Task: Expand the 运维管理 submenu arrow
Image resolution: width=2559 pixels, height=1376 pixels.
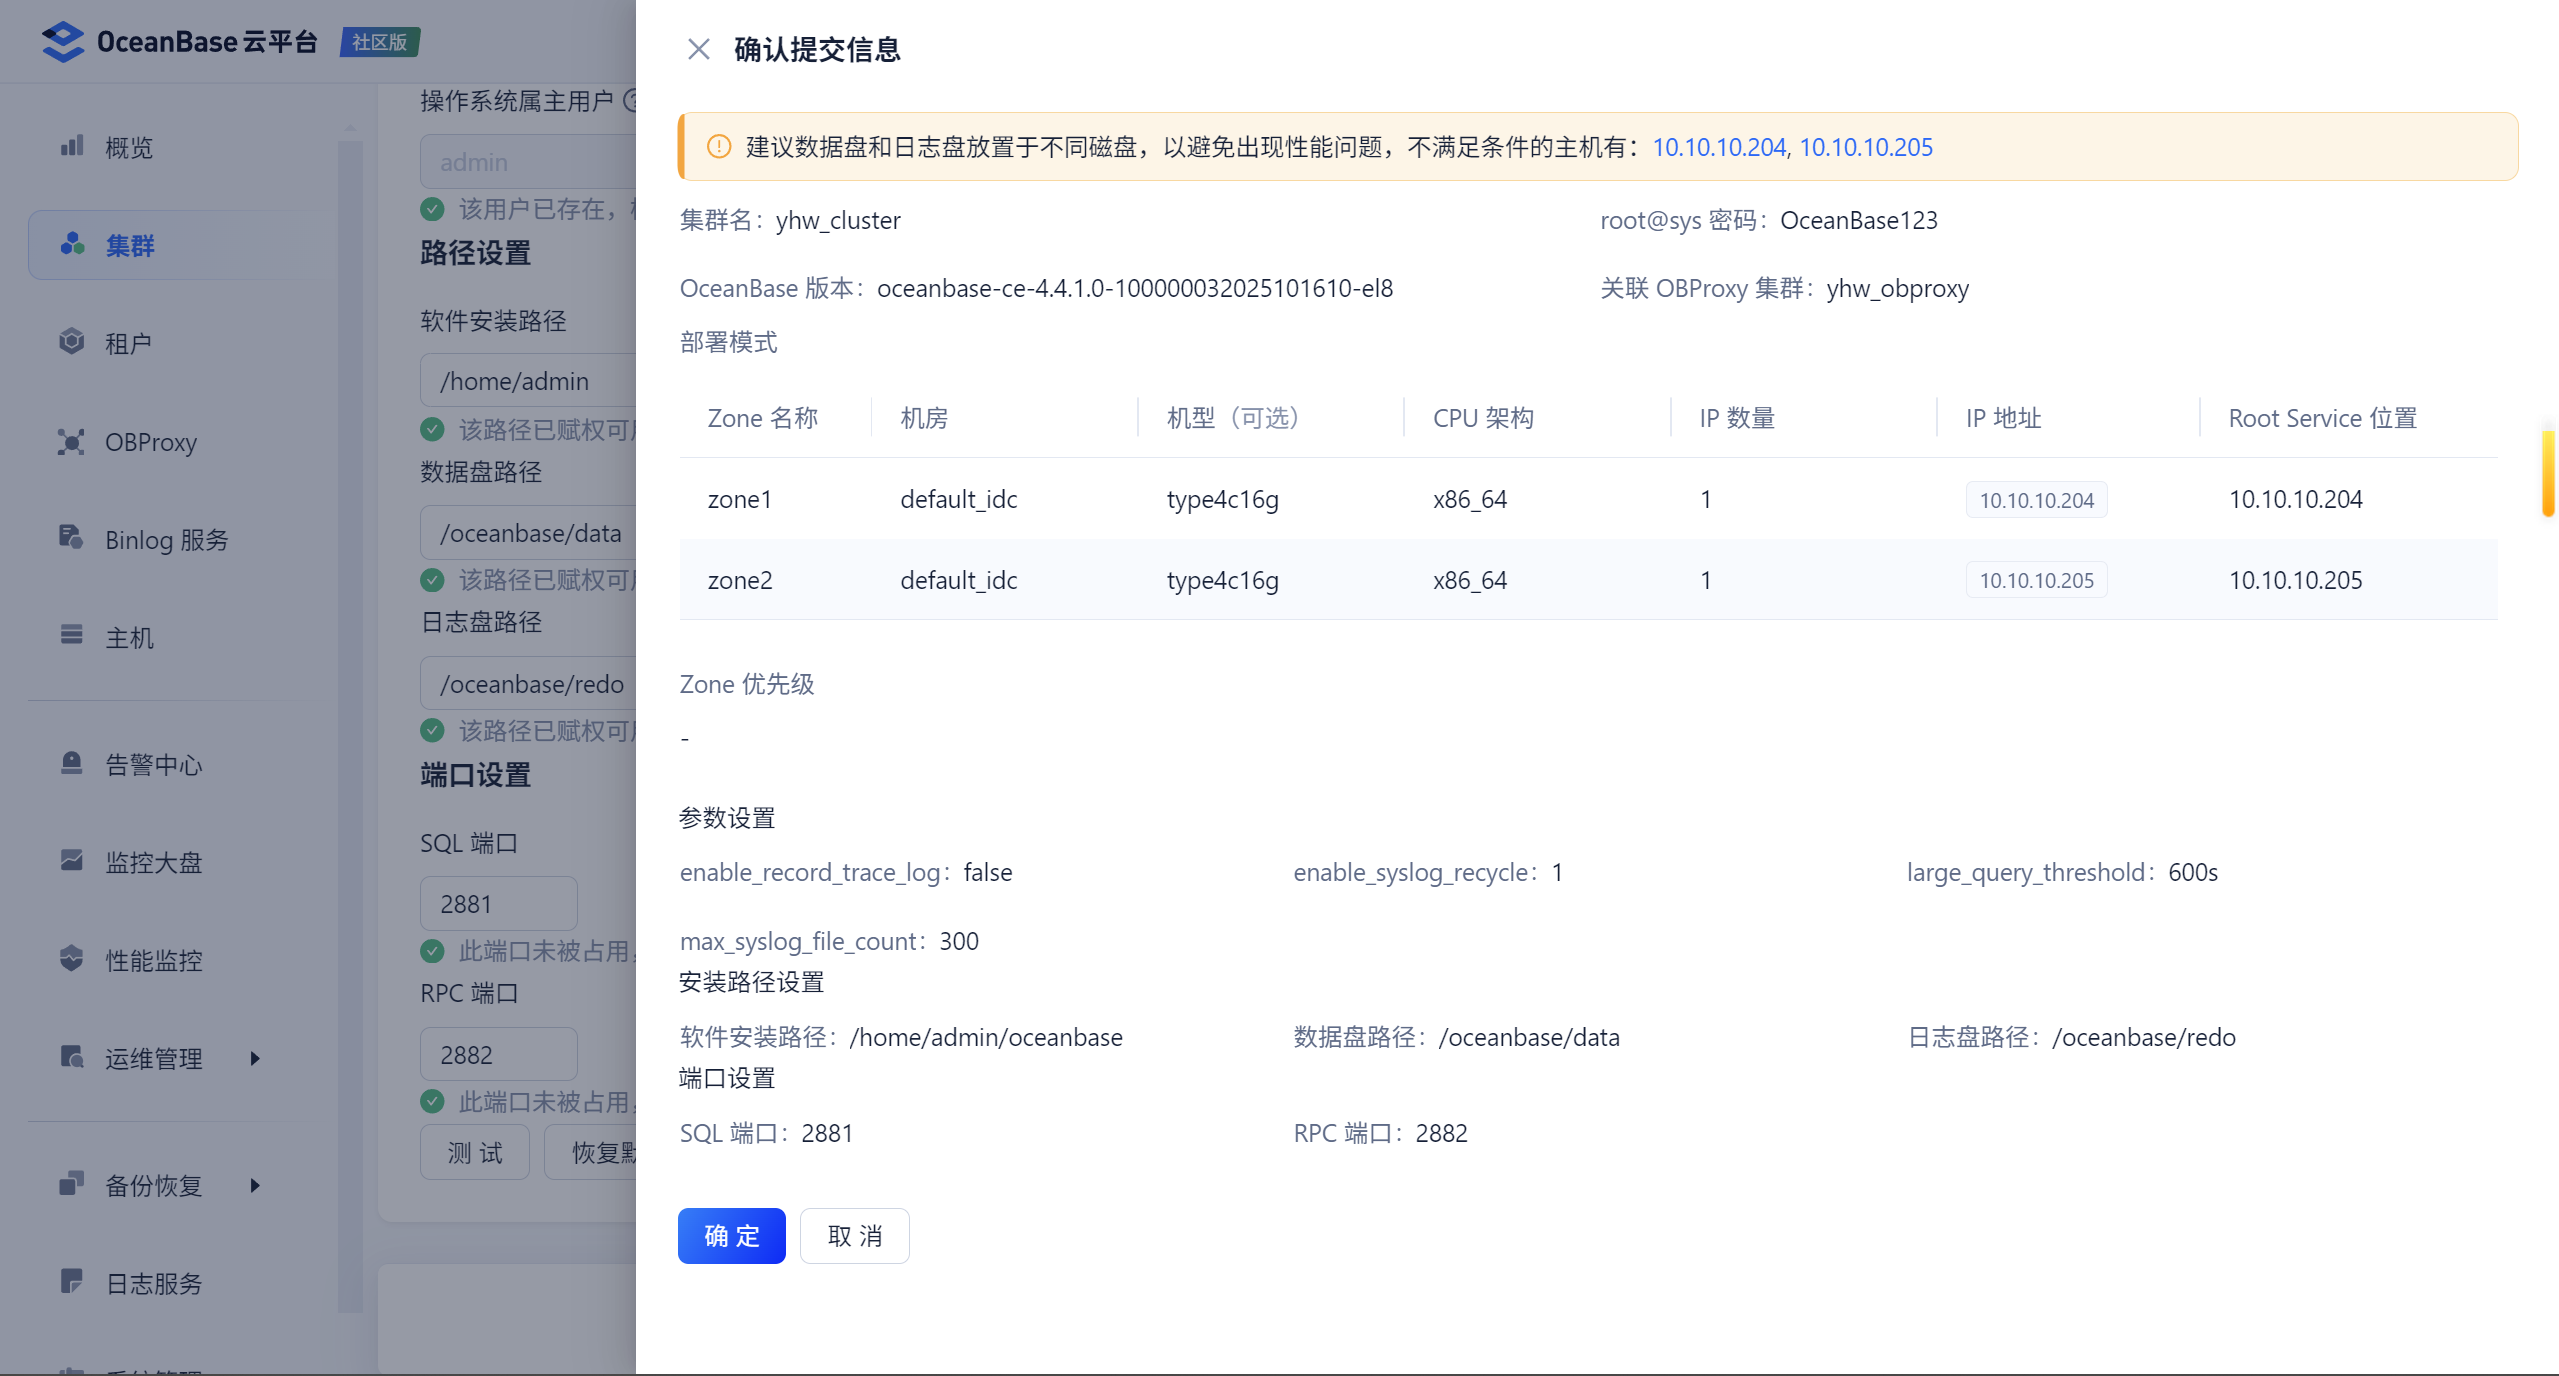Action: pos(255,1058)
